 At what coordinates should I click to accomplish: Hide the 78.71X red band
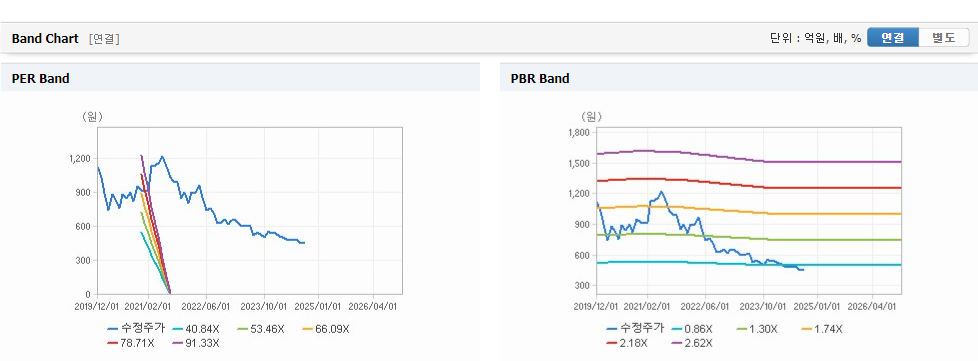[x=133, y=343]
